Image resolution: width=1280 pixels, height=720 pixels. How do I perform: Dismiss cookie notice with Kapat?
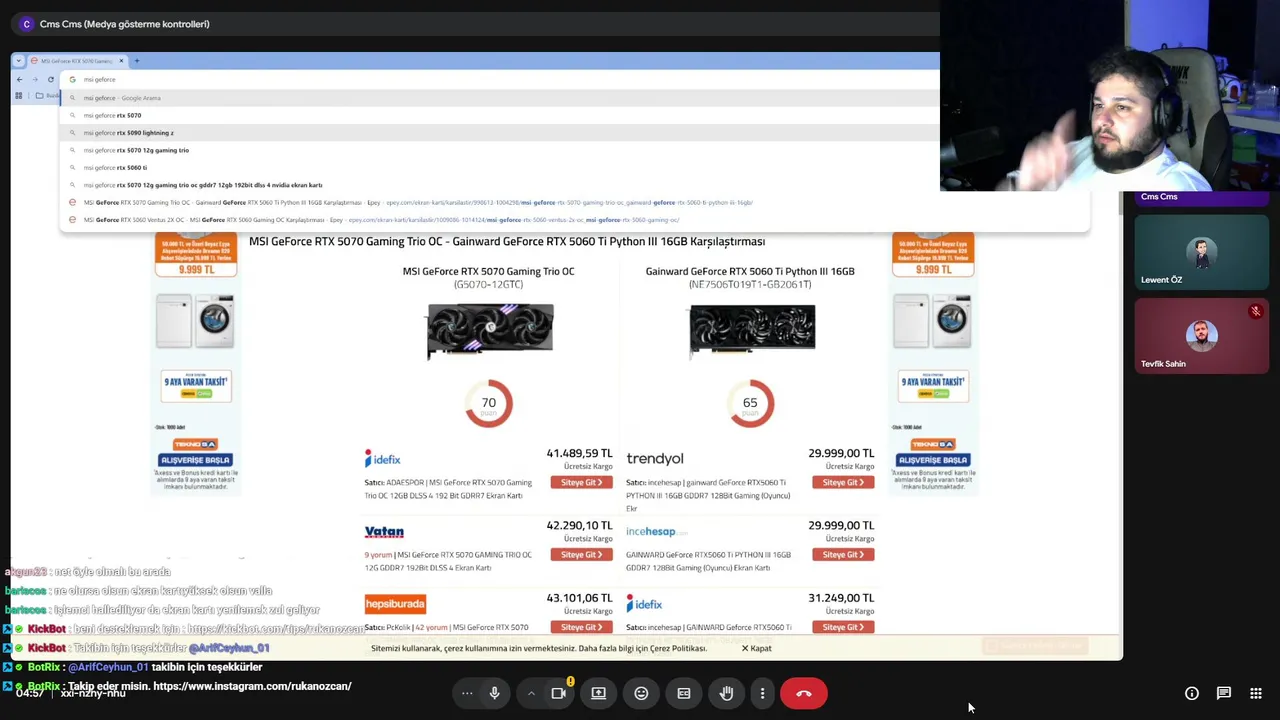tap(756, 648)
